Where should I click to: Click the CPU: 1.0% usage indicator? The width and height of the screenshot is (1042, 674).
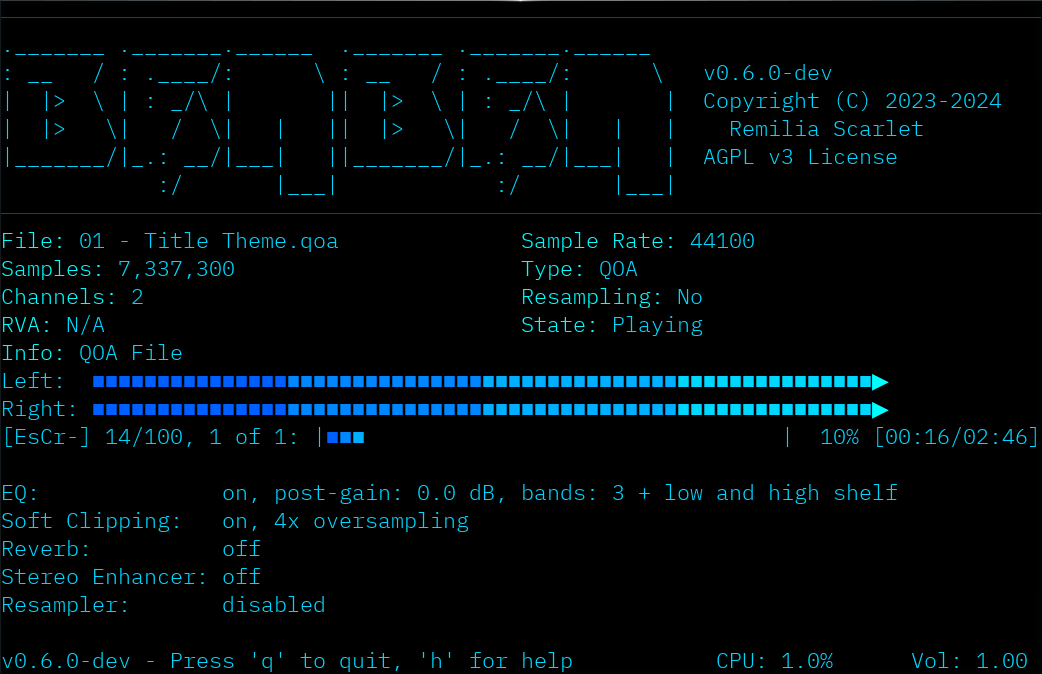click(x=774, y=661)
